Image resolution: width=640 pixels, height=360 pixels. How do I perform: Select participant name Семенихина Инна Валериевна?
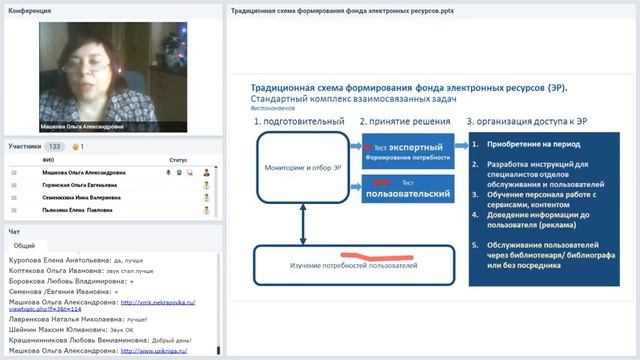coord(82,198)
